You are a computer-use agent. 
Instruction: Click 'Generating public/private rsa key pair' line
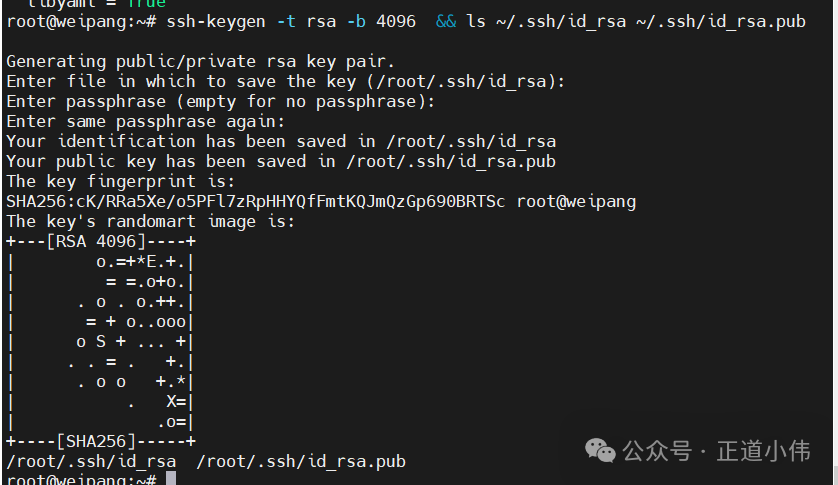coord(200,61)
